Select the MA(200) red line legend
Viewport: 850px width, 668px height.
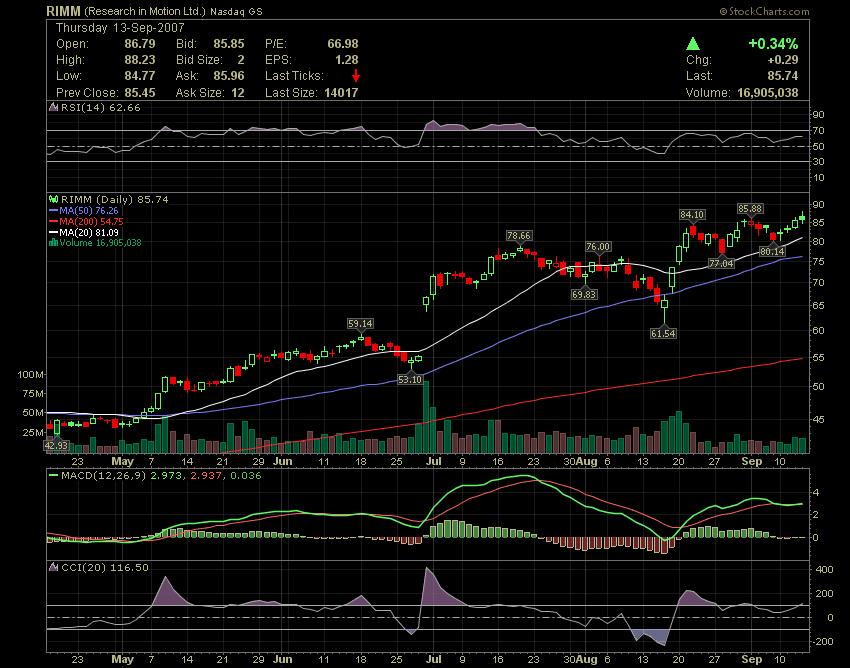click(x=86, y=221)
